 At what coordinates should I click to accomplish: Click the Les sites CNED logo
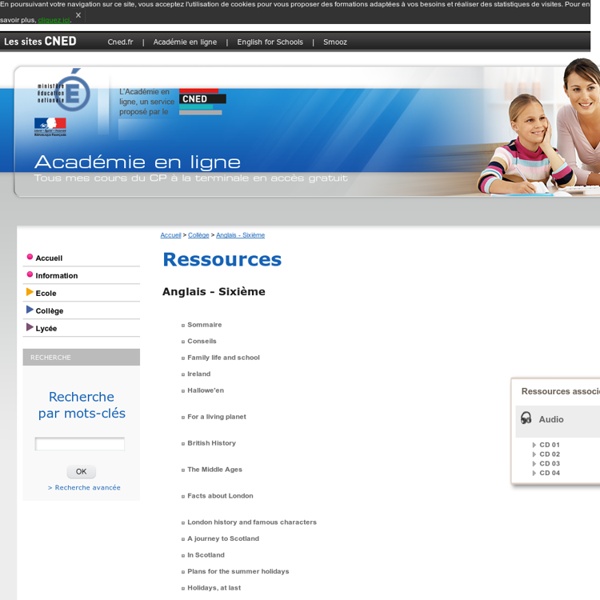[x=40, y=42]
